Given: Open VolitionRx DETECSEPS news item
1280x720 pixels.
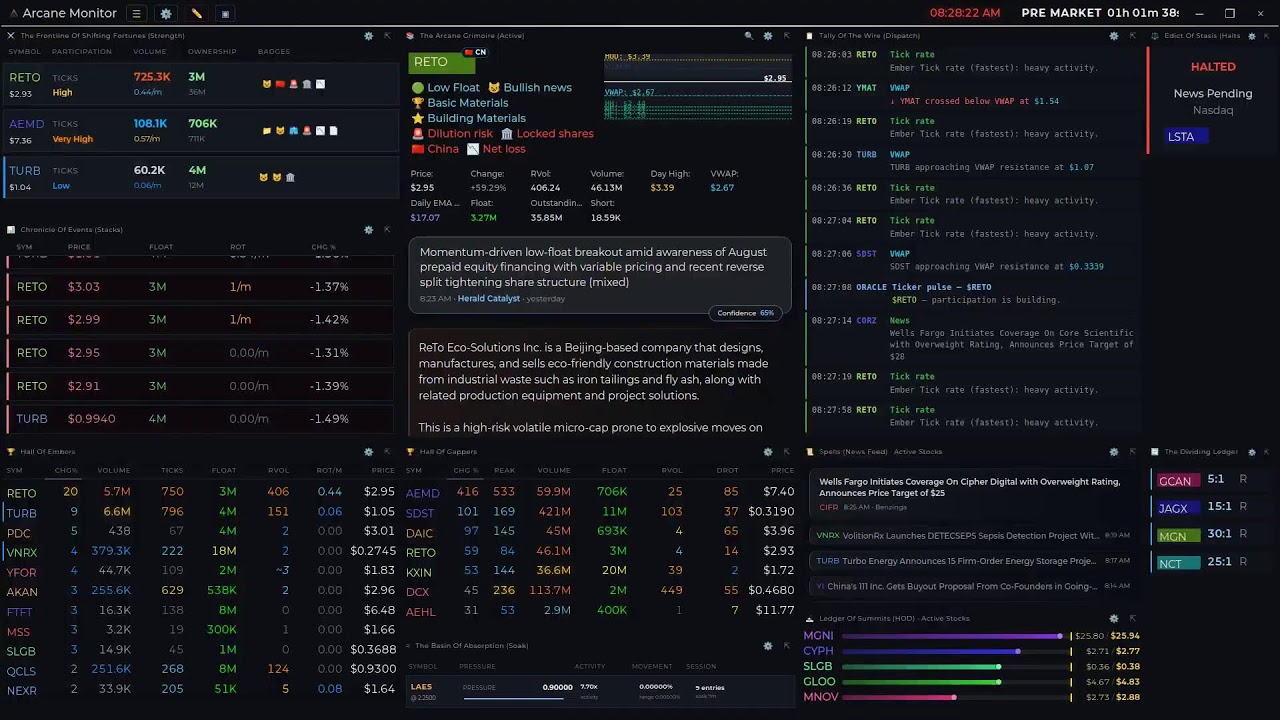Looking at the screenshot, I should click(973, 536).
